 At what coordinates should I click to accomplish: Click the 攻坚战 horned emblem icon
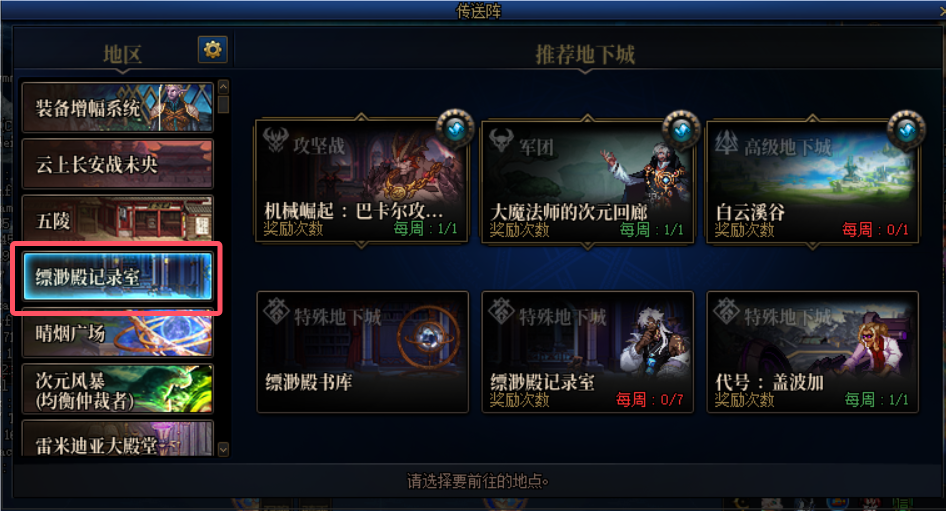(x=275, y=140)
